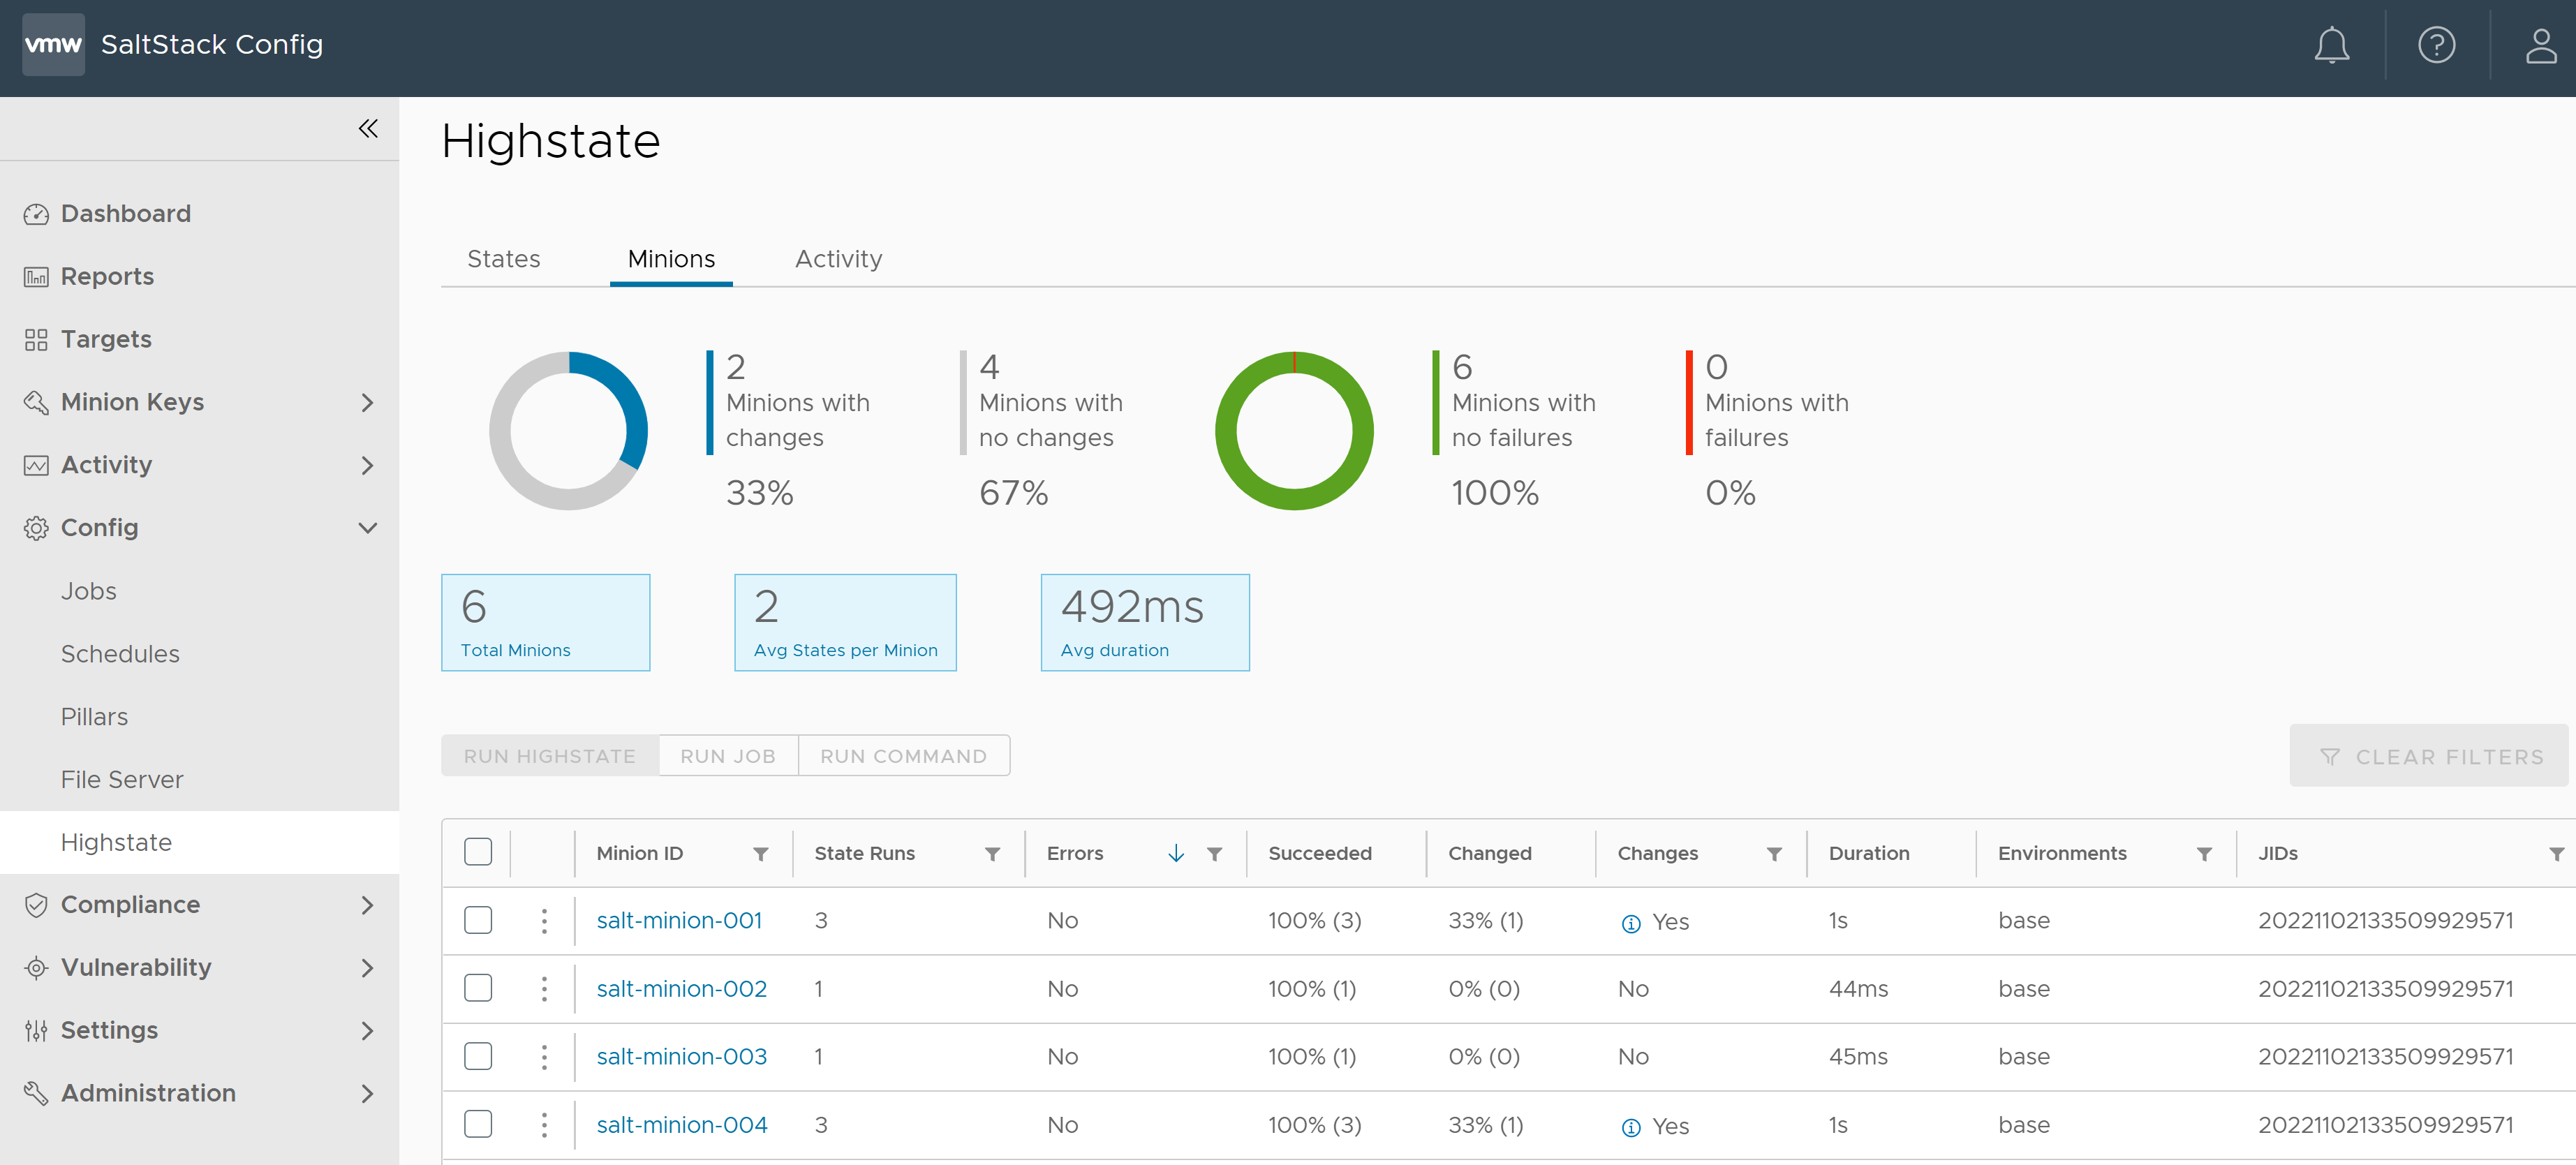The height and width of the screenshot is (1165, 2576).
Task: Click the Changes column filter icon
Action: (x=1772, y=853)
